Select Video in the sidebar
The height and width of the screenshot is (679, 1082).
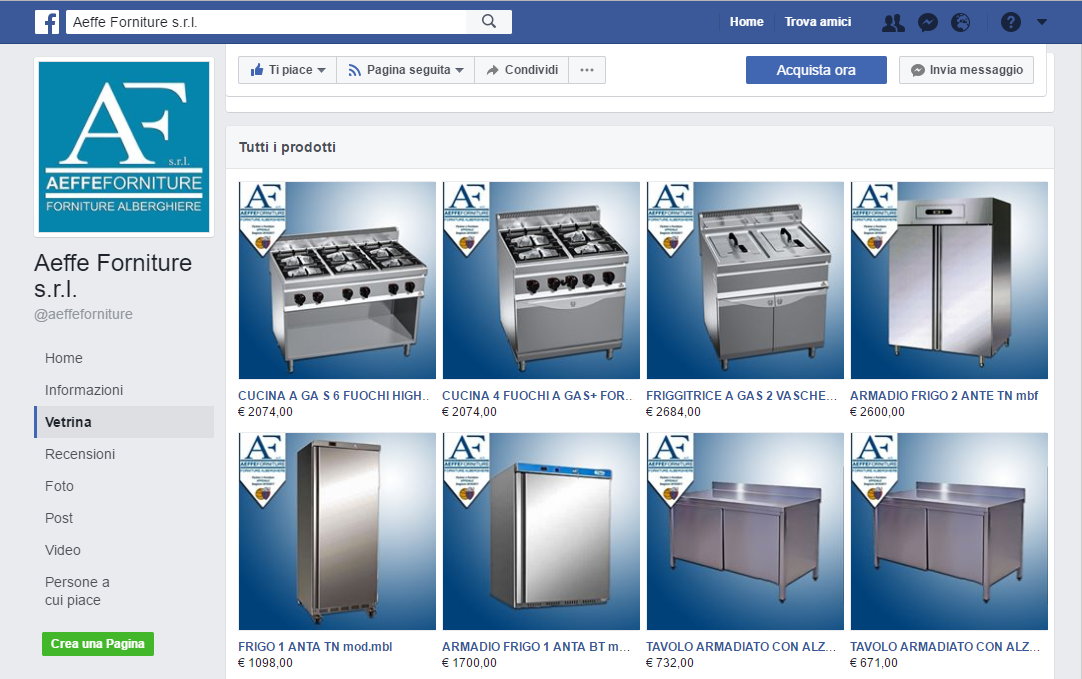click(63, 550)
